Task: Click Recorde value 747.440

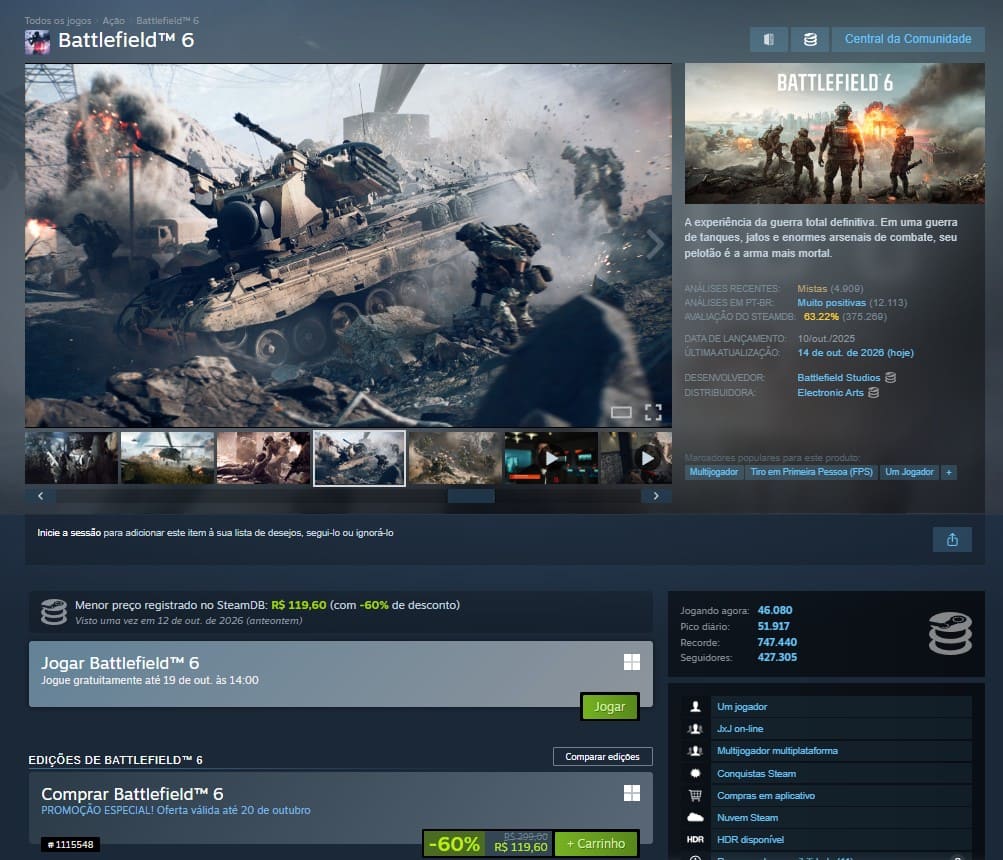Action: click(x=777, y=642)
